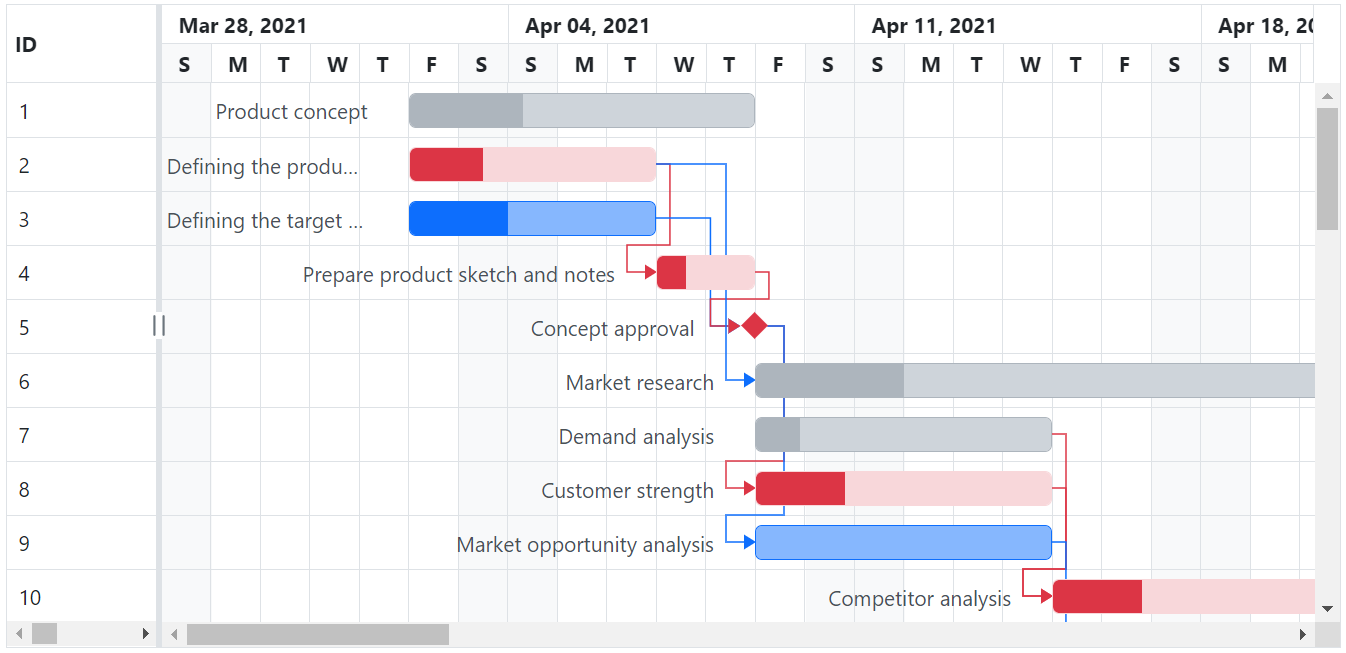Click the Apr 11, 2021 week header

[x=934, y=25]
